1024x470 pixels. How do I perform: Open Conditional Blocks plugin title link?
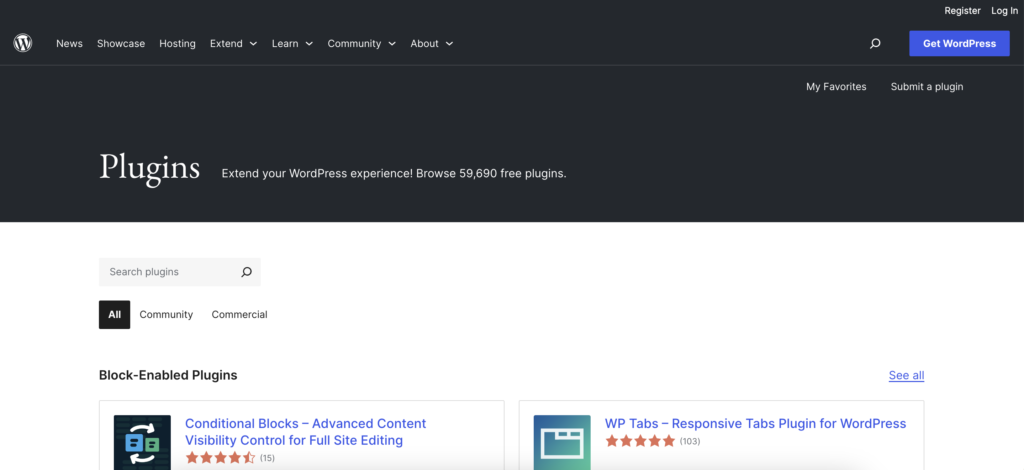coord(306,432)
